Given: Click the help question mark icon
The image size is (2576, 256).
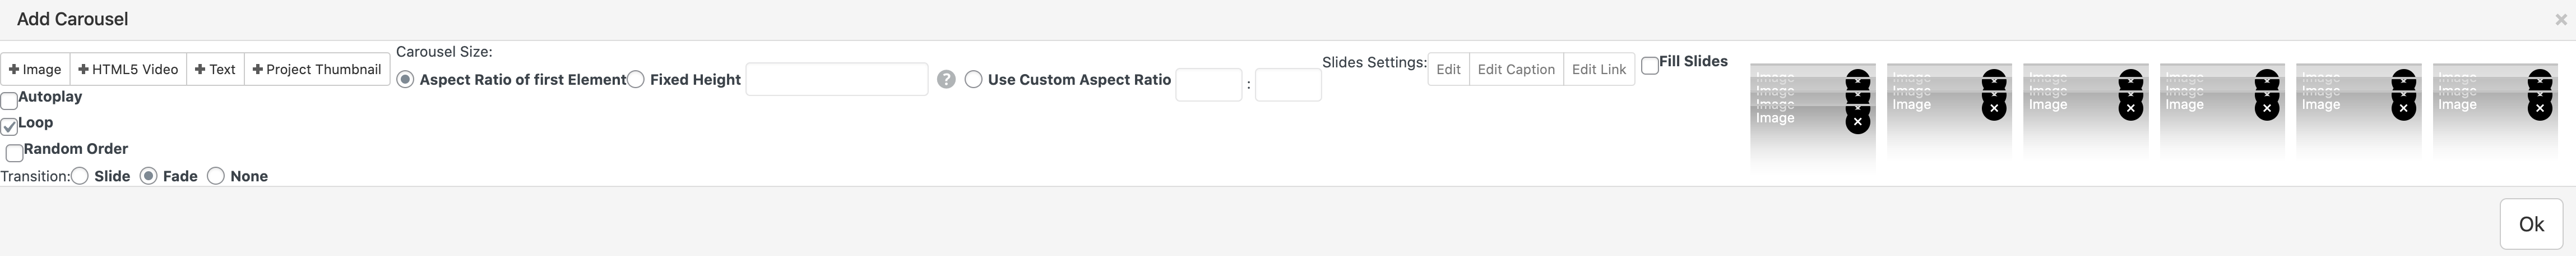Looking at the screenshot, I should click(x=946, y=79).
